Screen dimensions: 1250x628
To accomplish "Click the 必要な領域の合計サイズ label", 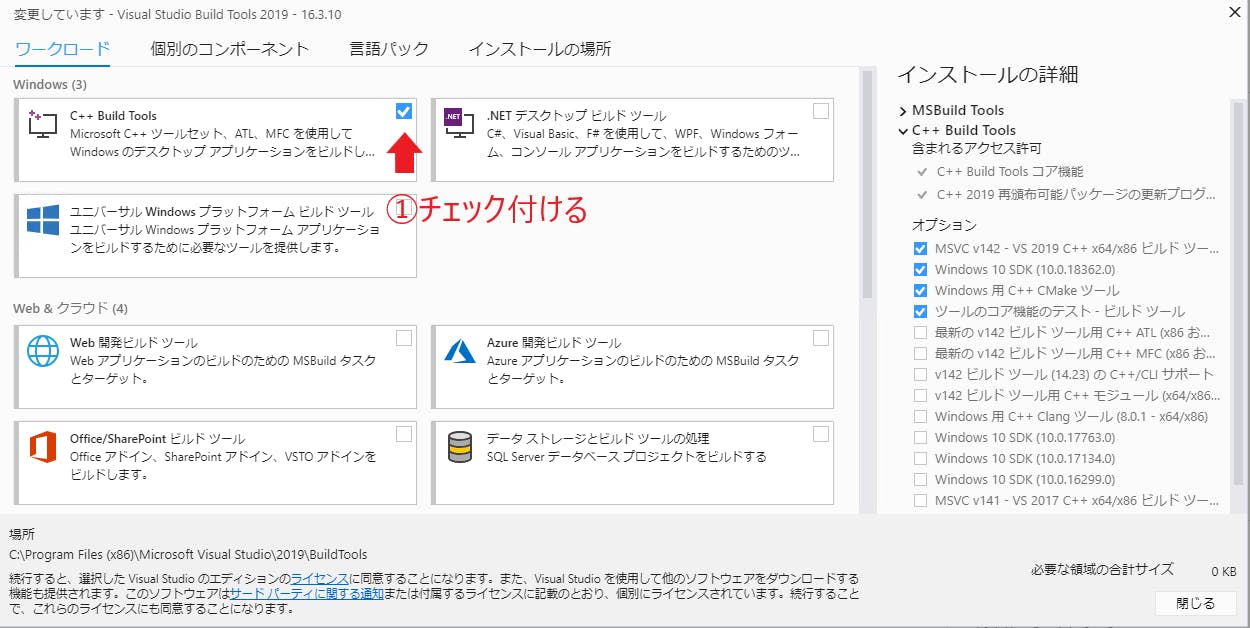I will tap(1102, 569).
